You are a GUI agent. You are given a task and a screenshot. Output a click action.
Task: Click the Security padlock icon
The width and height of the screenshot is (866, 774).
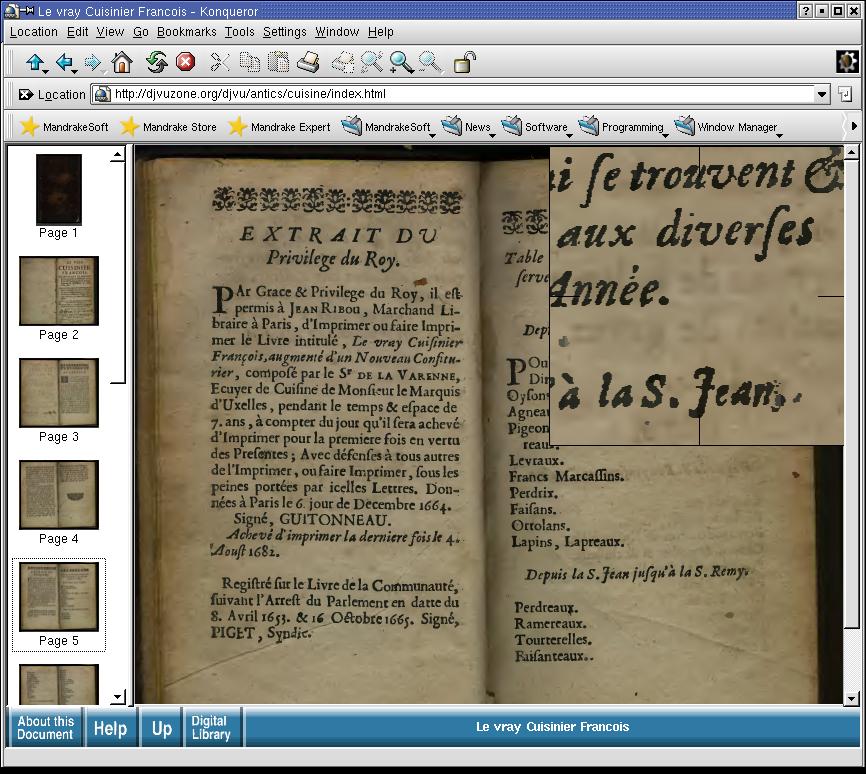pyautogui.click(x=464, y=63)
